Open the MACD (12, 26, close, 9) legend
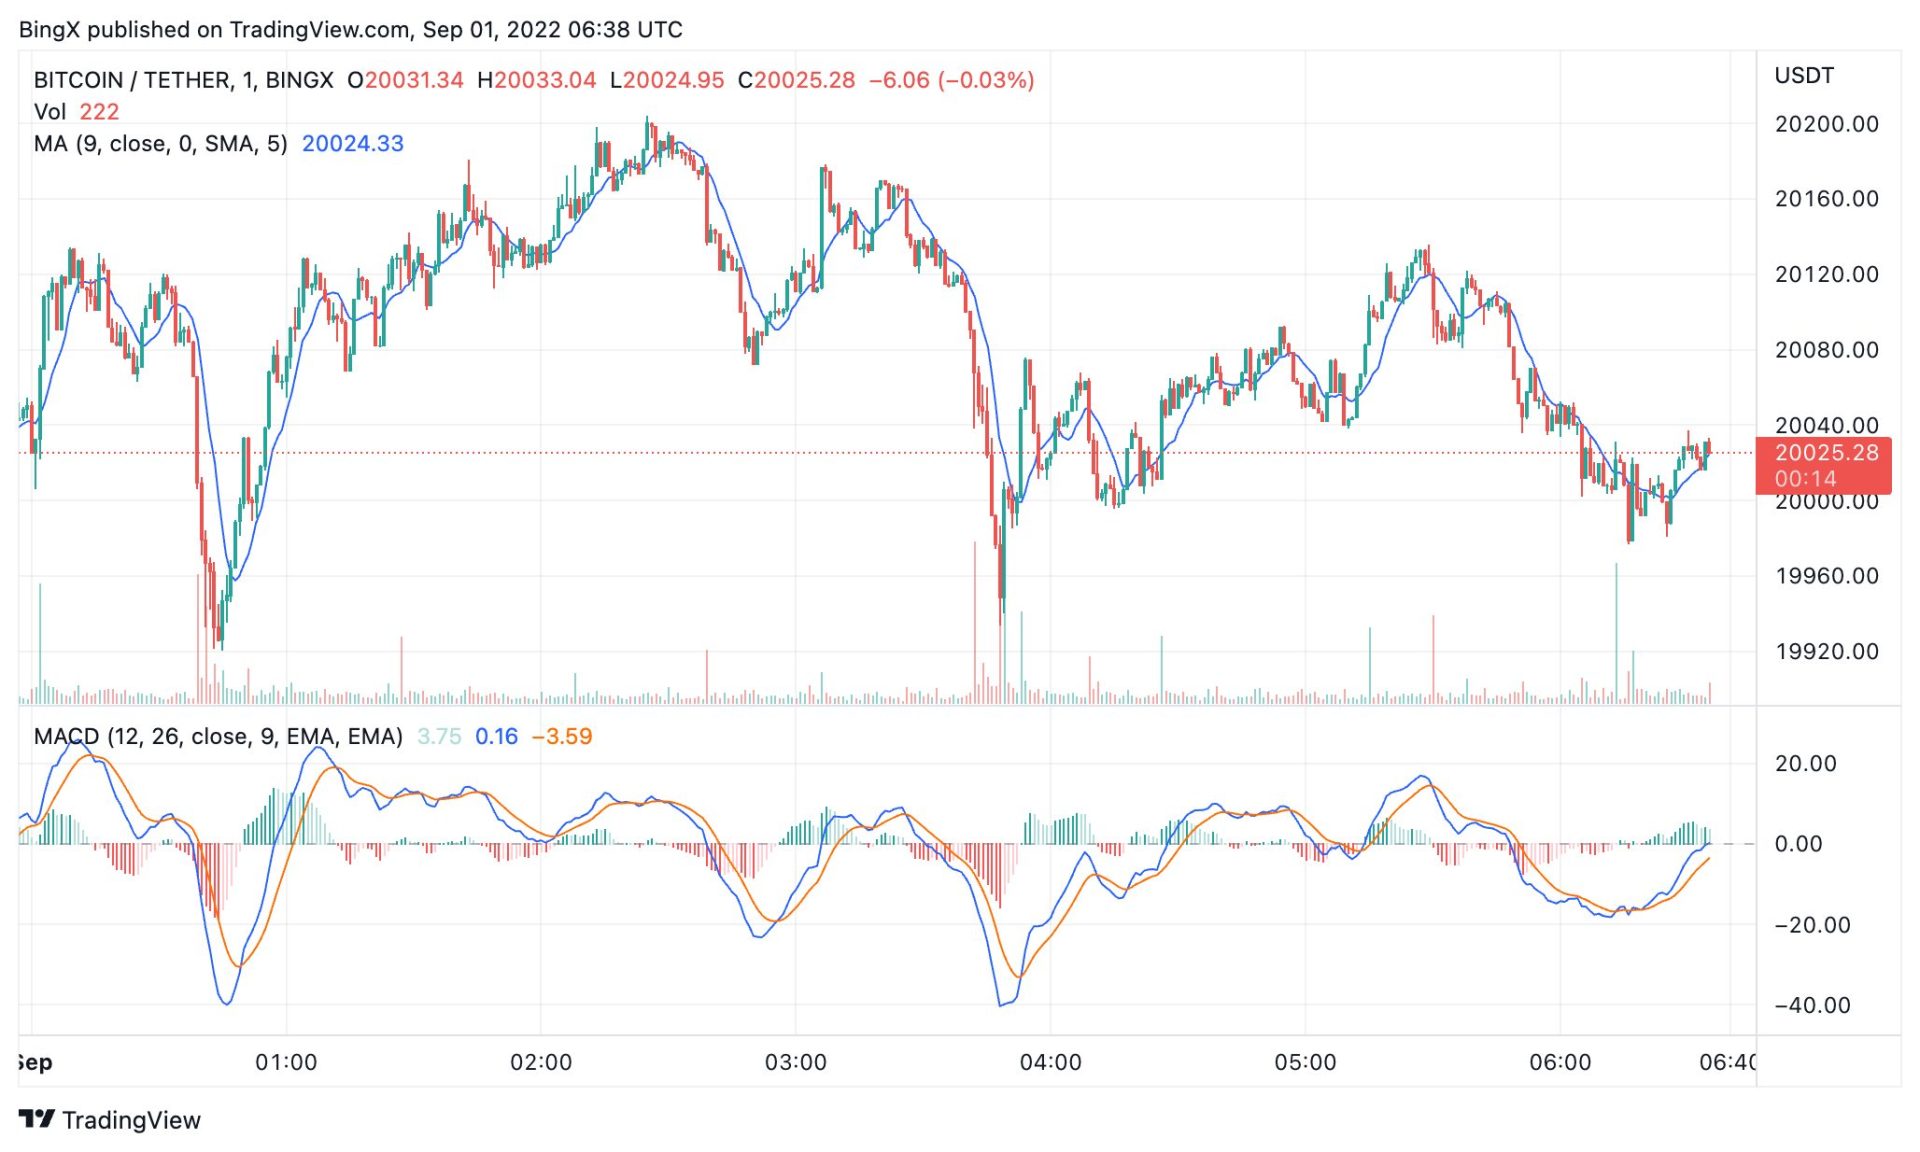The width and height of the screenshot is (1920, 1152). pyautogui.click(x=218, y=737)
